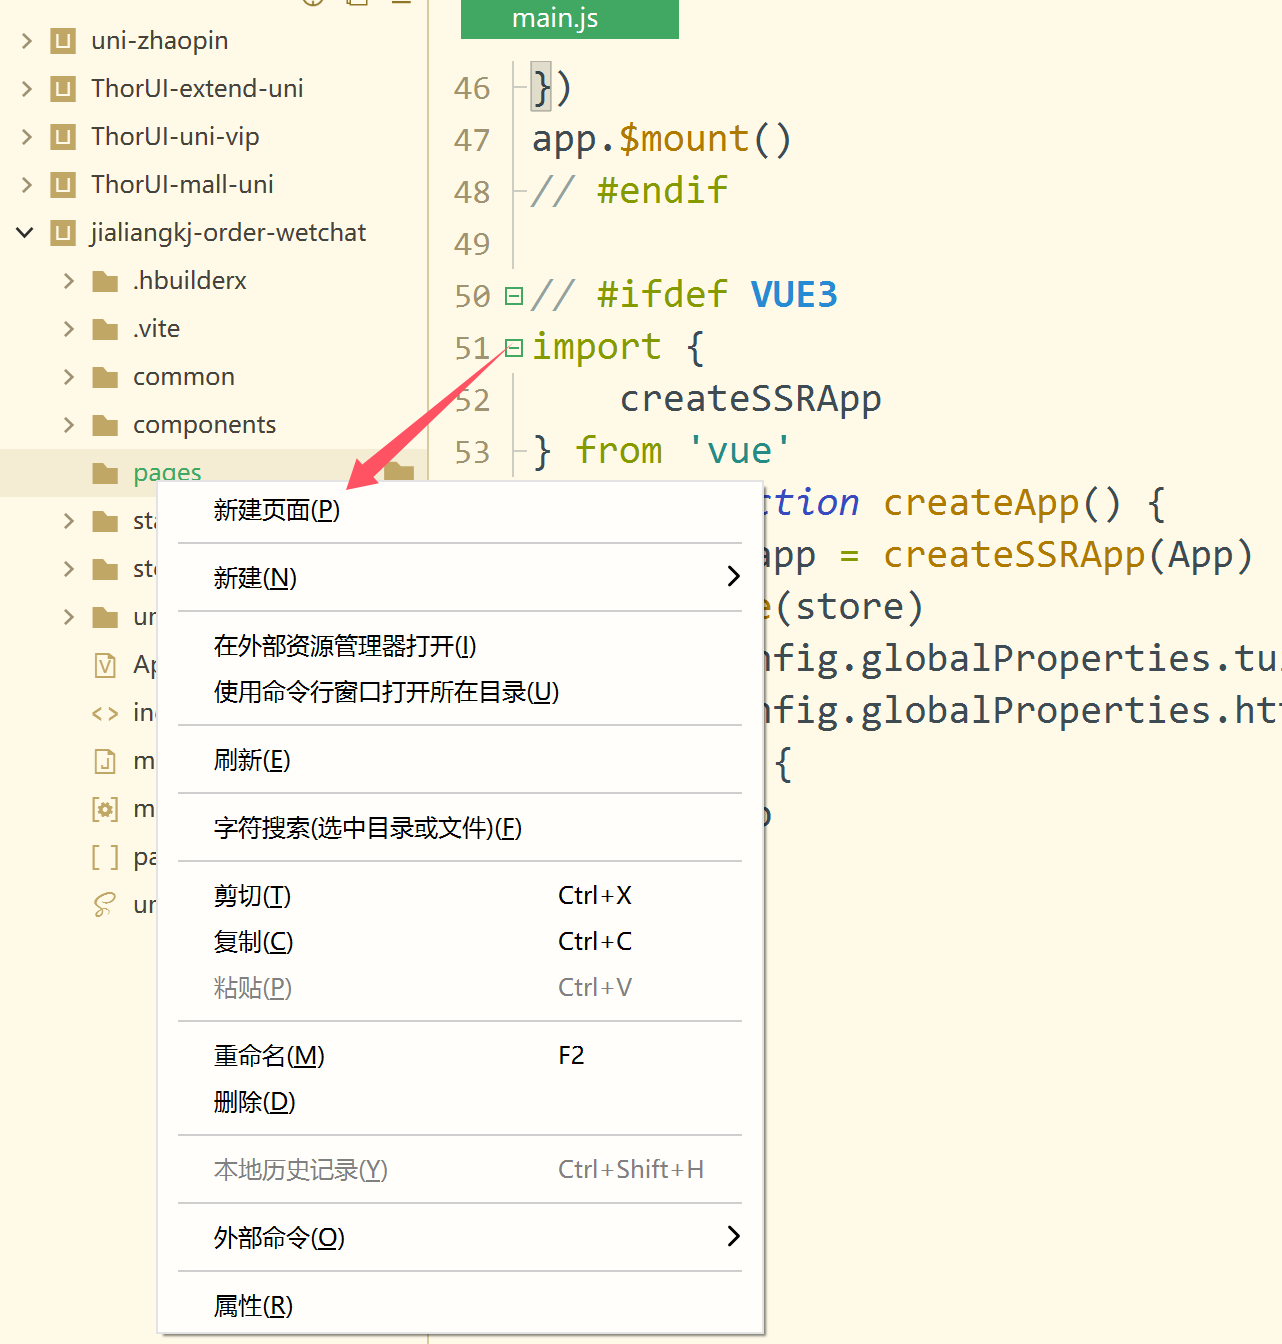Image resolution: width=1282 pixels, height=1344 pixels.
Task: Click the ThorUI-uni-vip project icon
Action: 63,137
